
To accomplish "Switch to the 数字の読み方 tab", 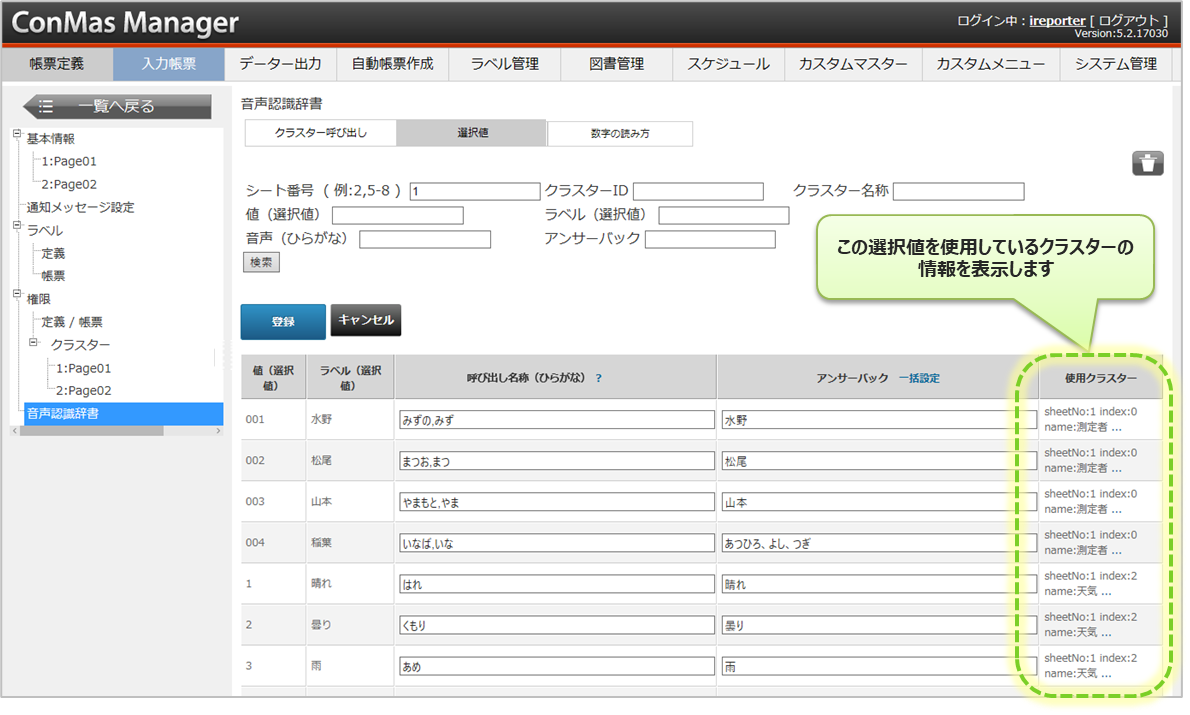I will (x=619, y=133).
